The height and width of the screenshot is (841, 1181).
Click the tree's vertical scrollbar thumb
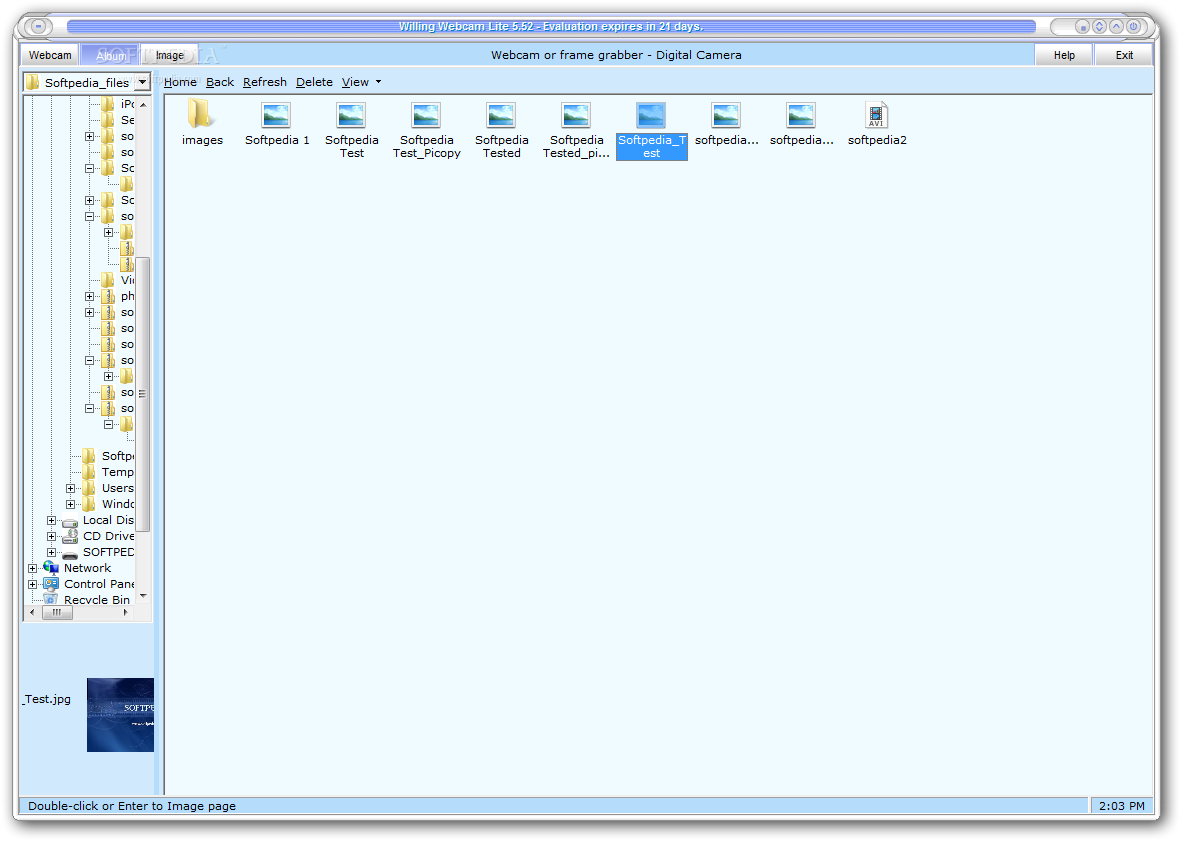tap(142, 394)
